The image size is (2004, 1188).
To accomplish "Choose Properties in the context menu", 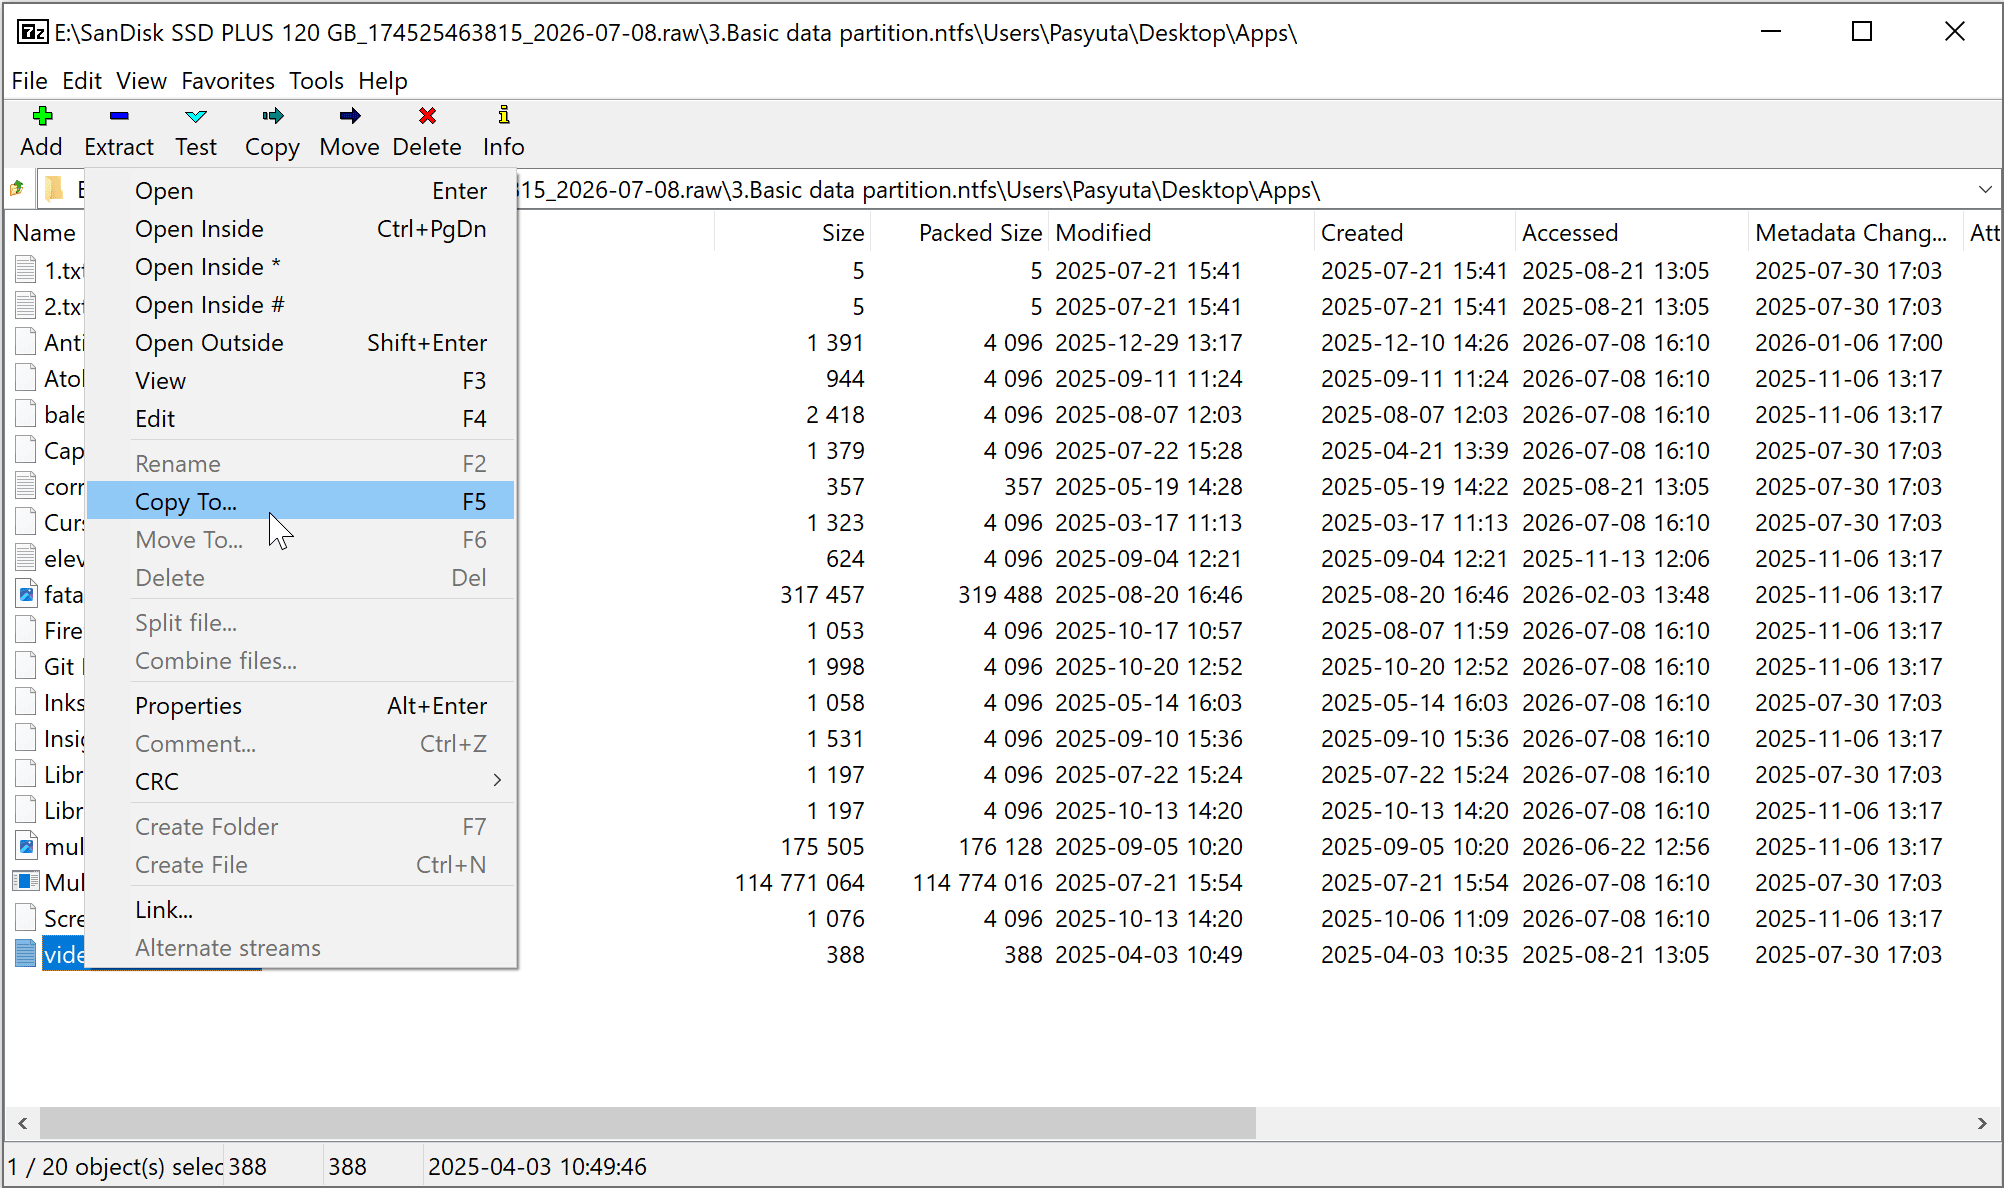I will click(x=300, y=705).
